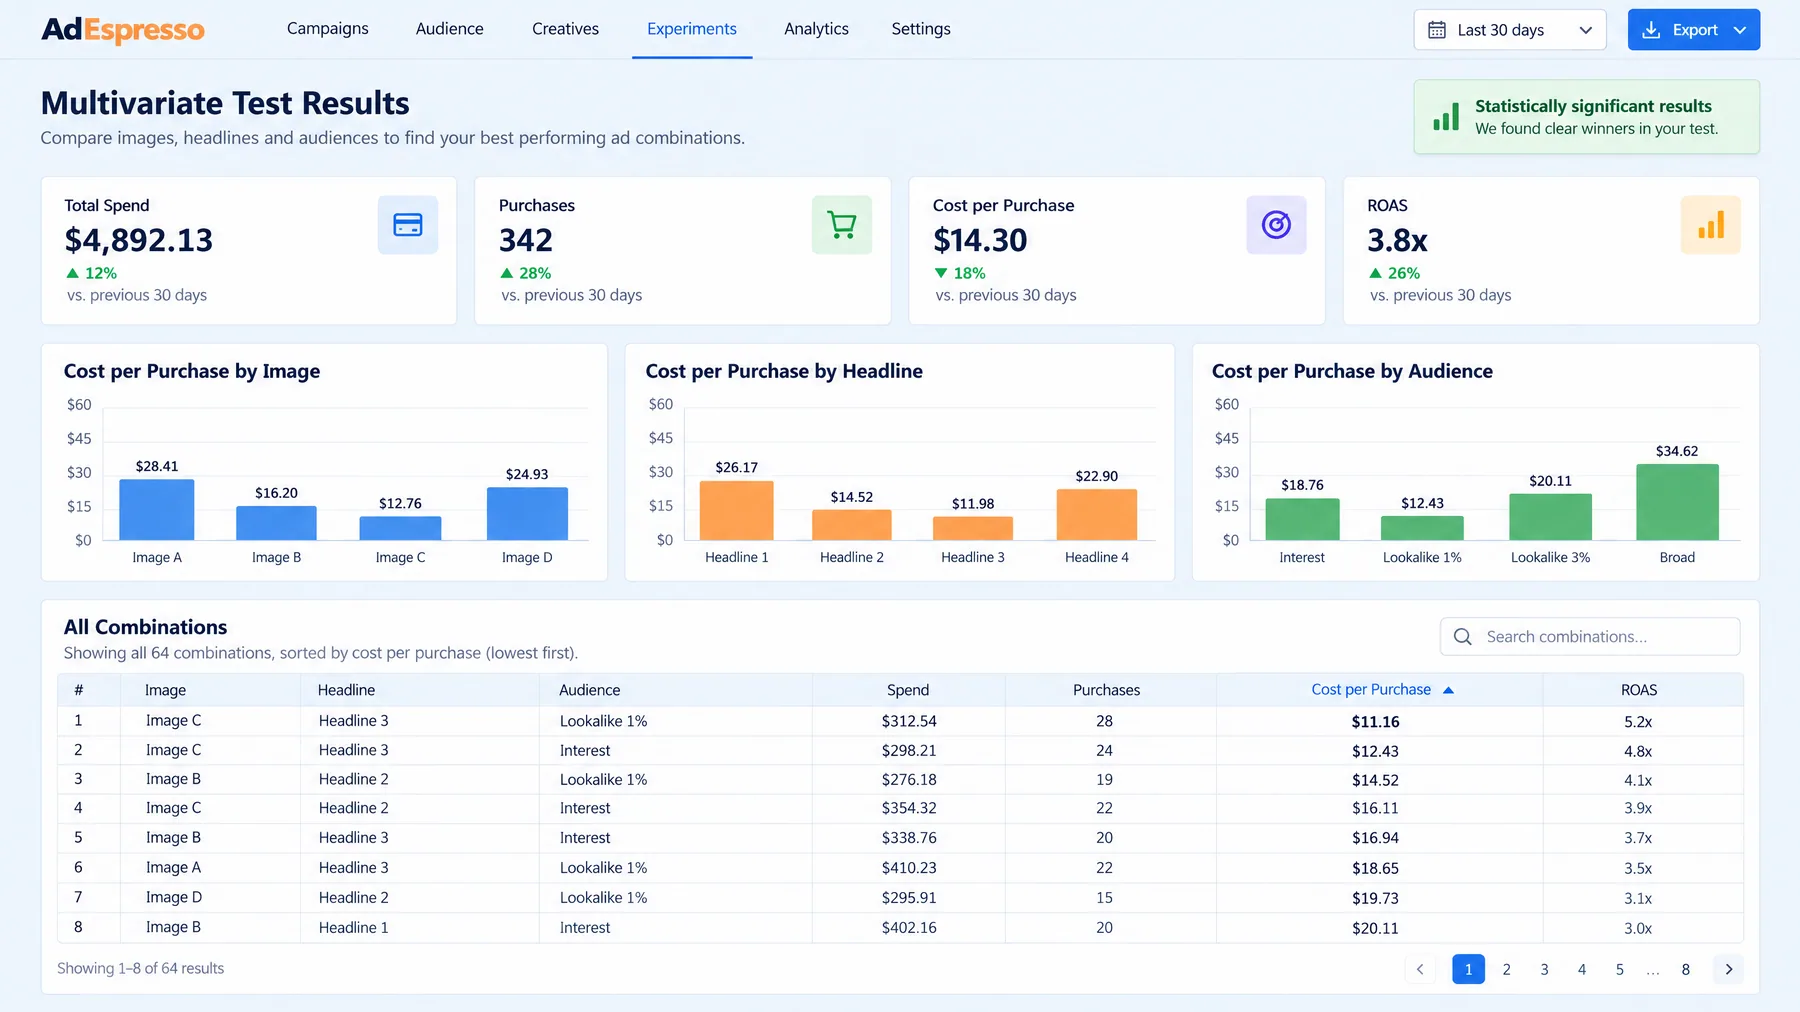
Task: Click Image A cell in row 6
Action: click(173, 868)
